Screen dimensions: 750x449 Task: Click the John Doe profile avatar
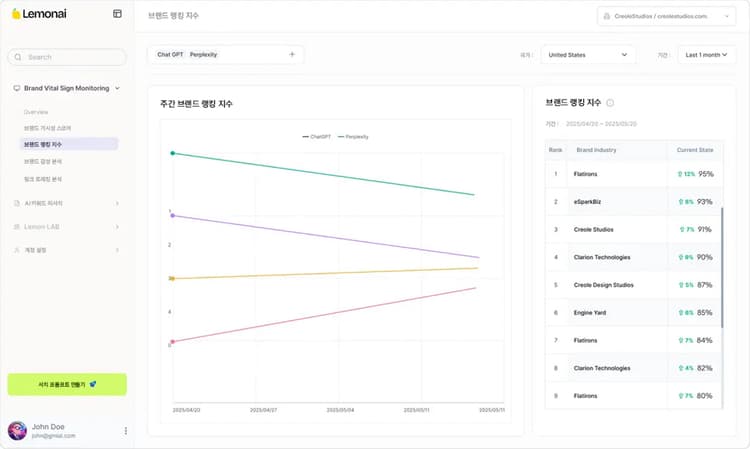(17, 431)
